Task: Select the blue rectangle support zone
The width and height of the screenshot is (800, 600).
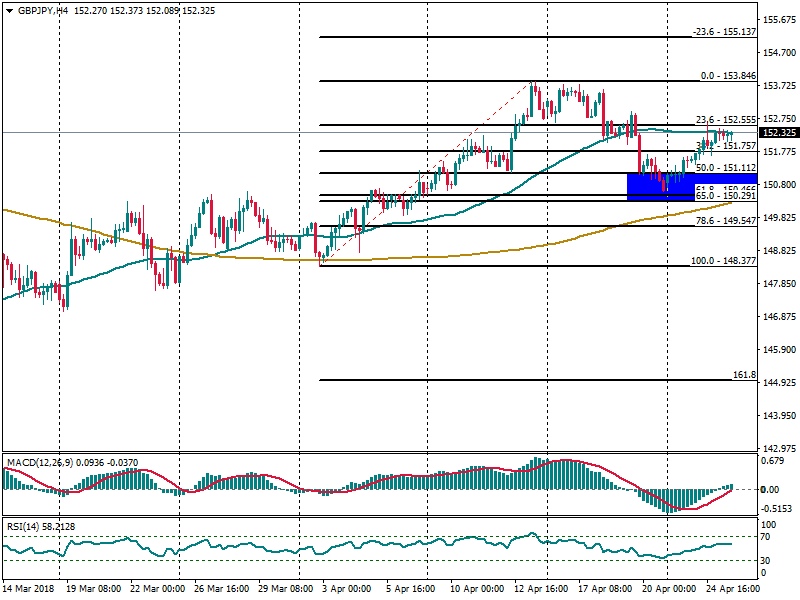Action: point(660,185)
